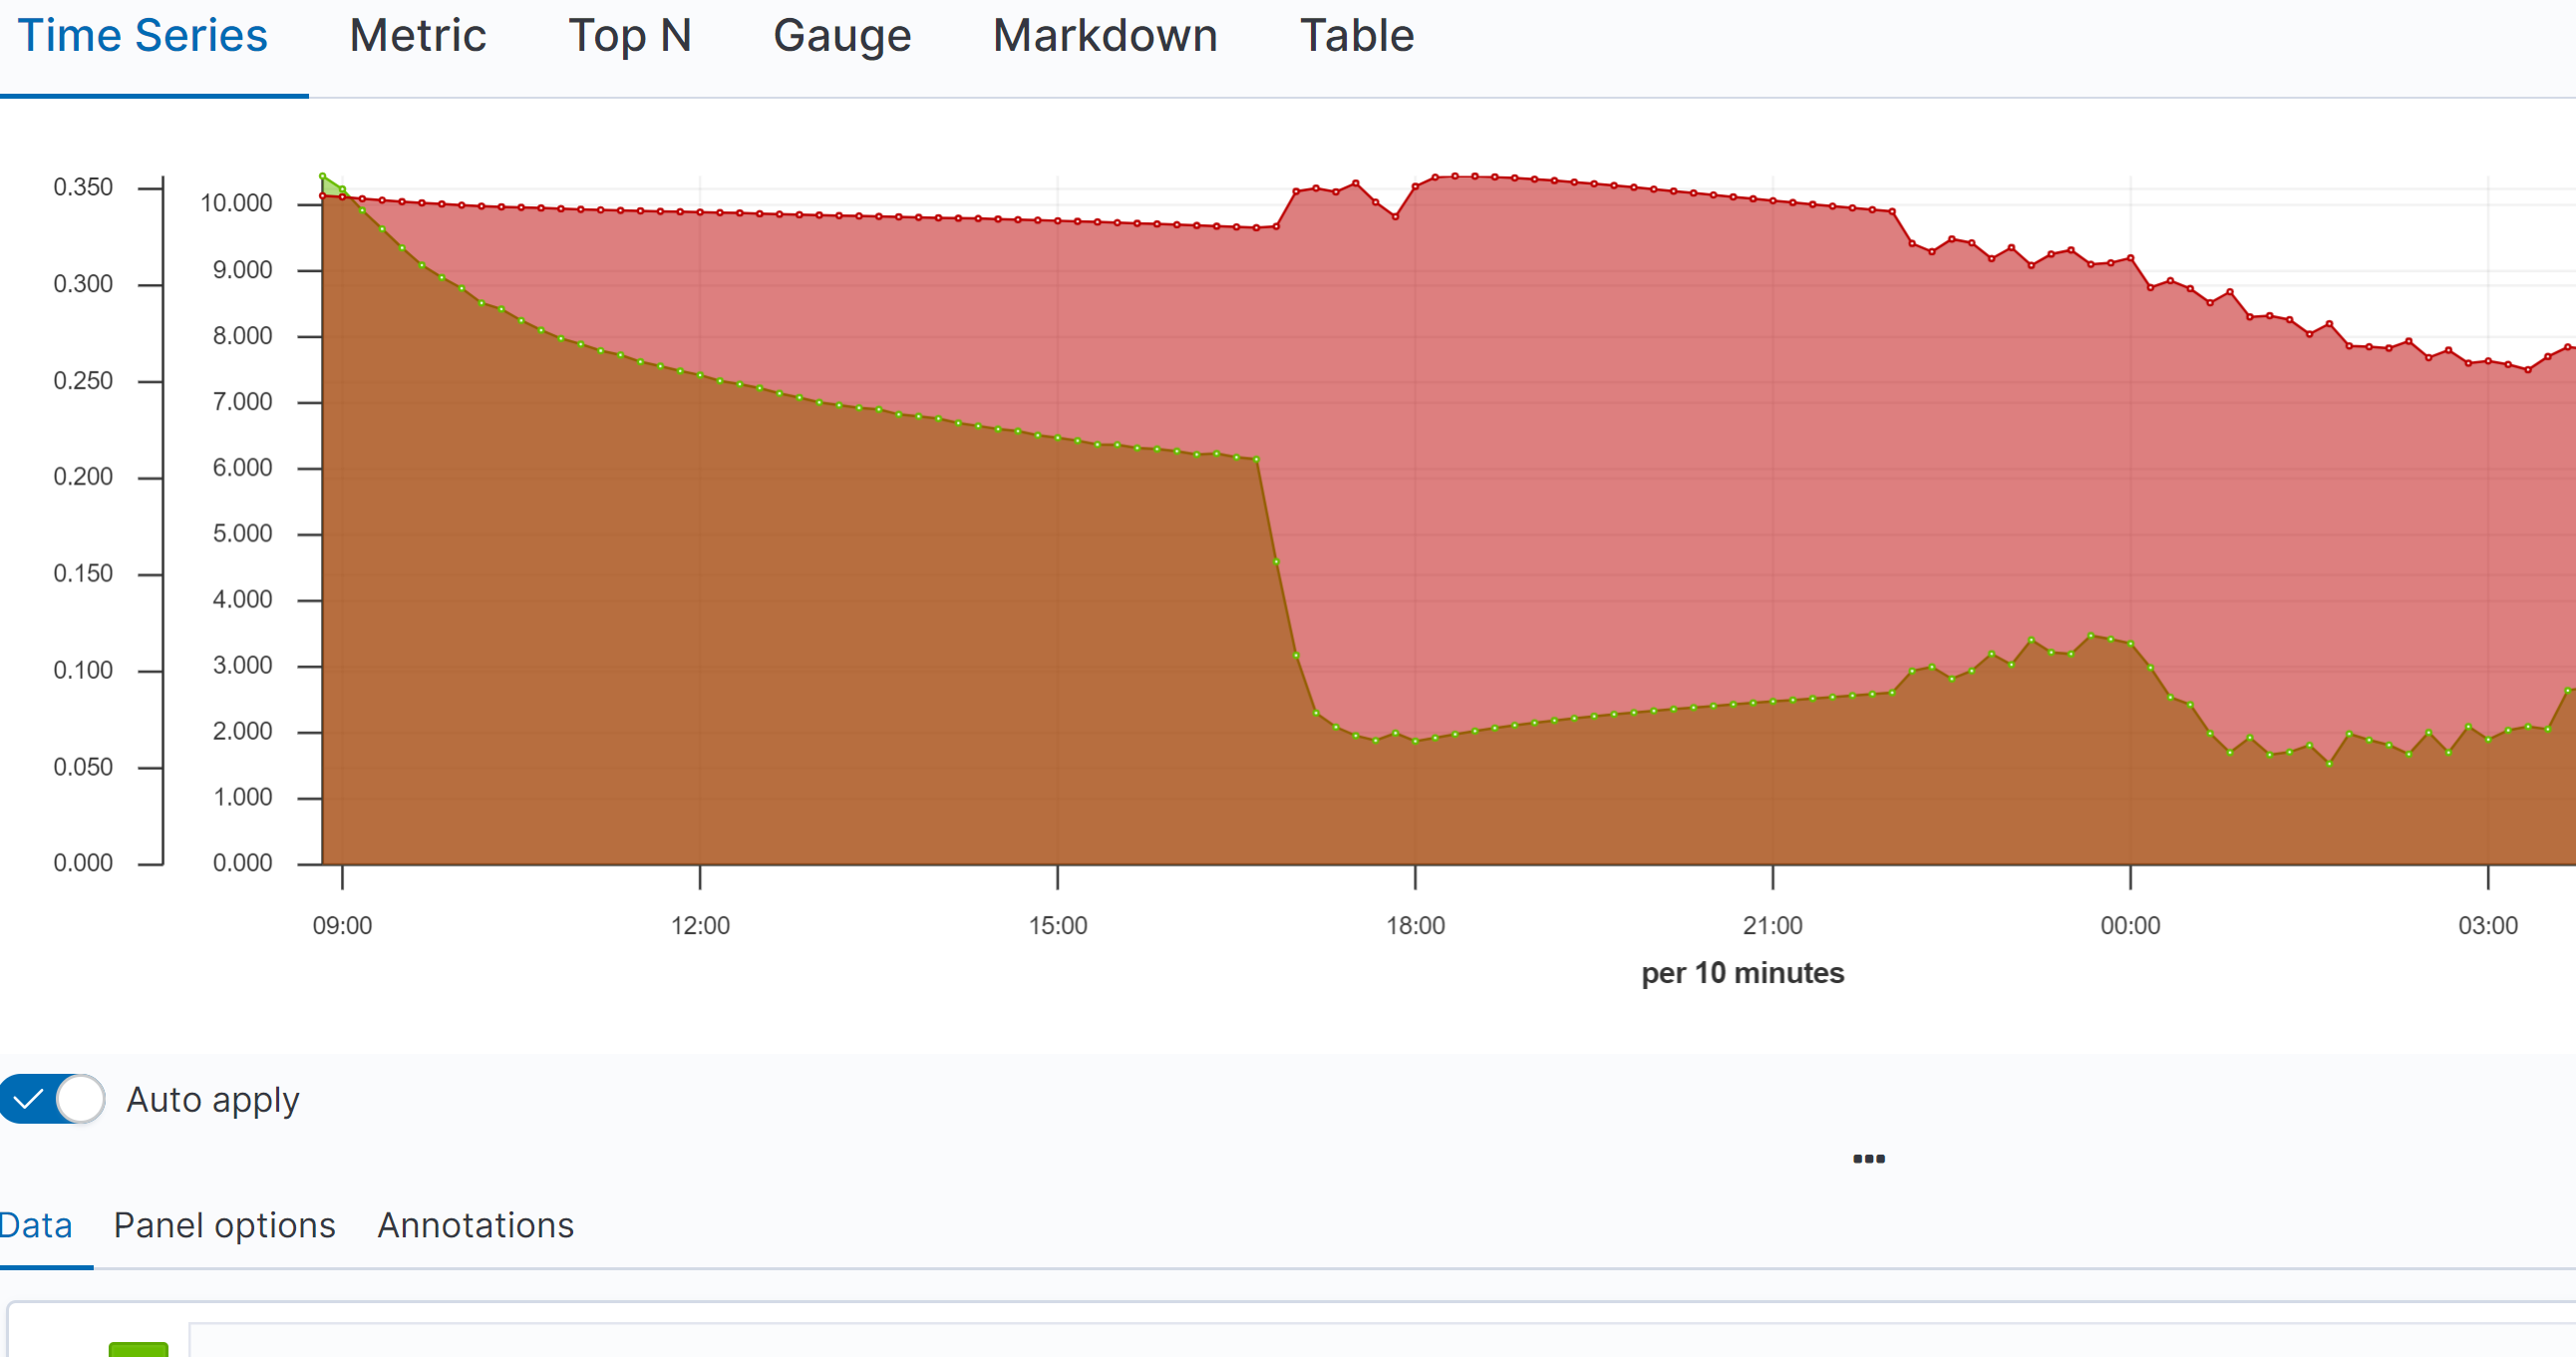This screenshot has height=1357, width=2576.
Task: Open the Markdown tab
Action: point(1104,37)
